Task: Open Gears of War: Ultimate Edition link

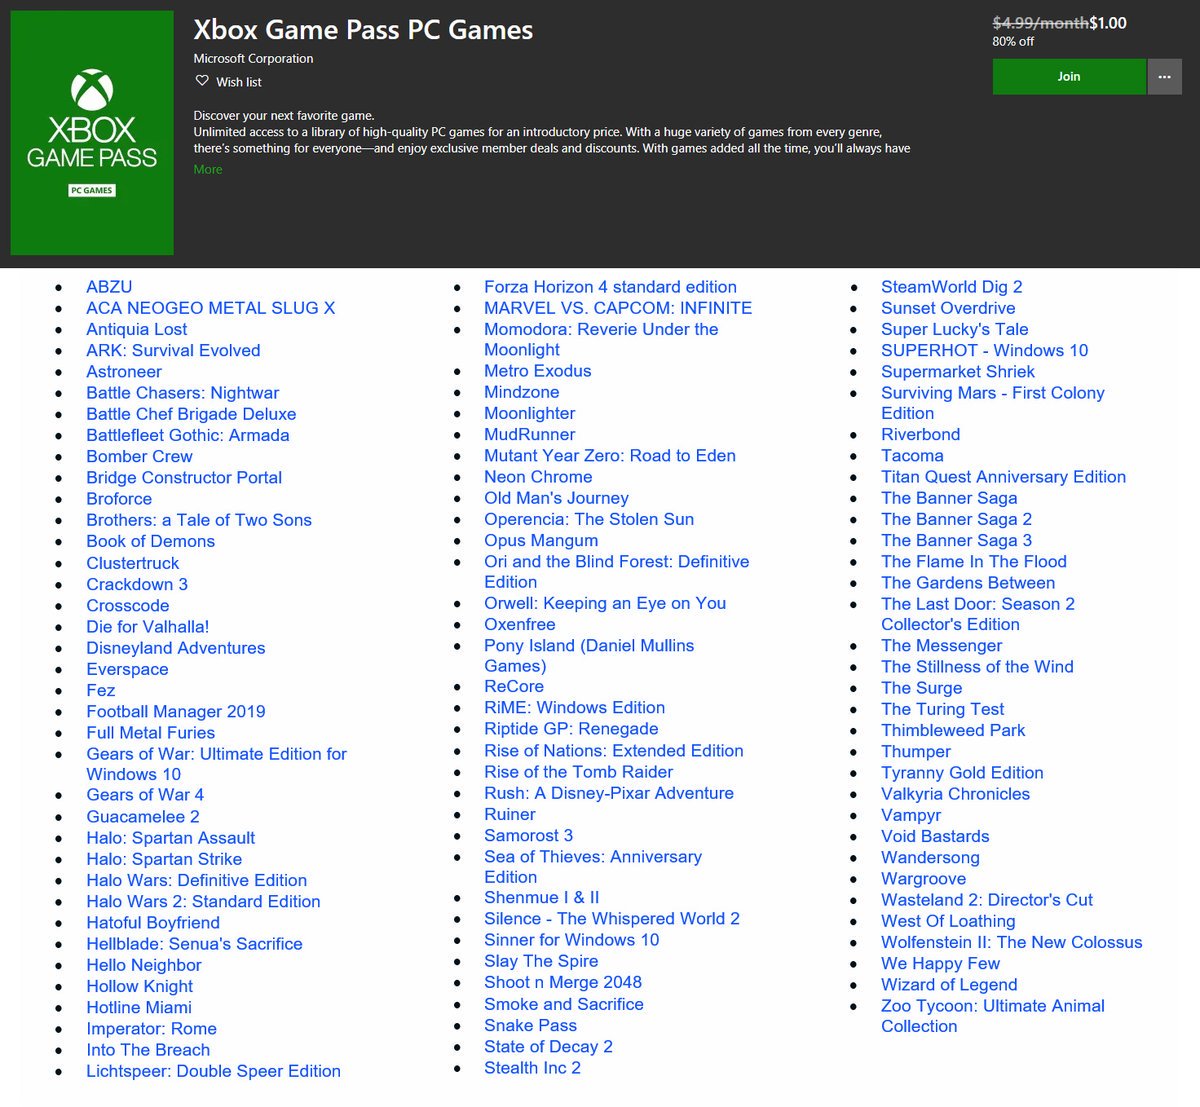Action: (x=216, y=764)
